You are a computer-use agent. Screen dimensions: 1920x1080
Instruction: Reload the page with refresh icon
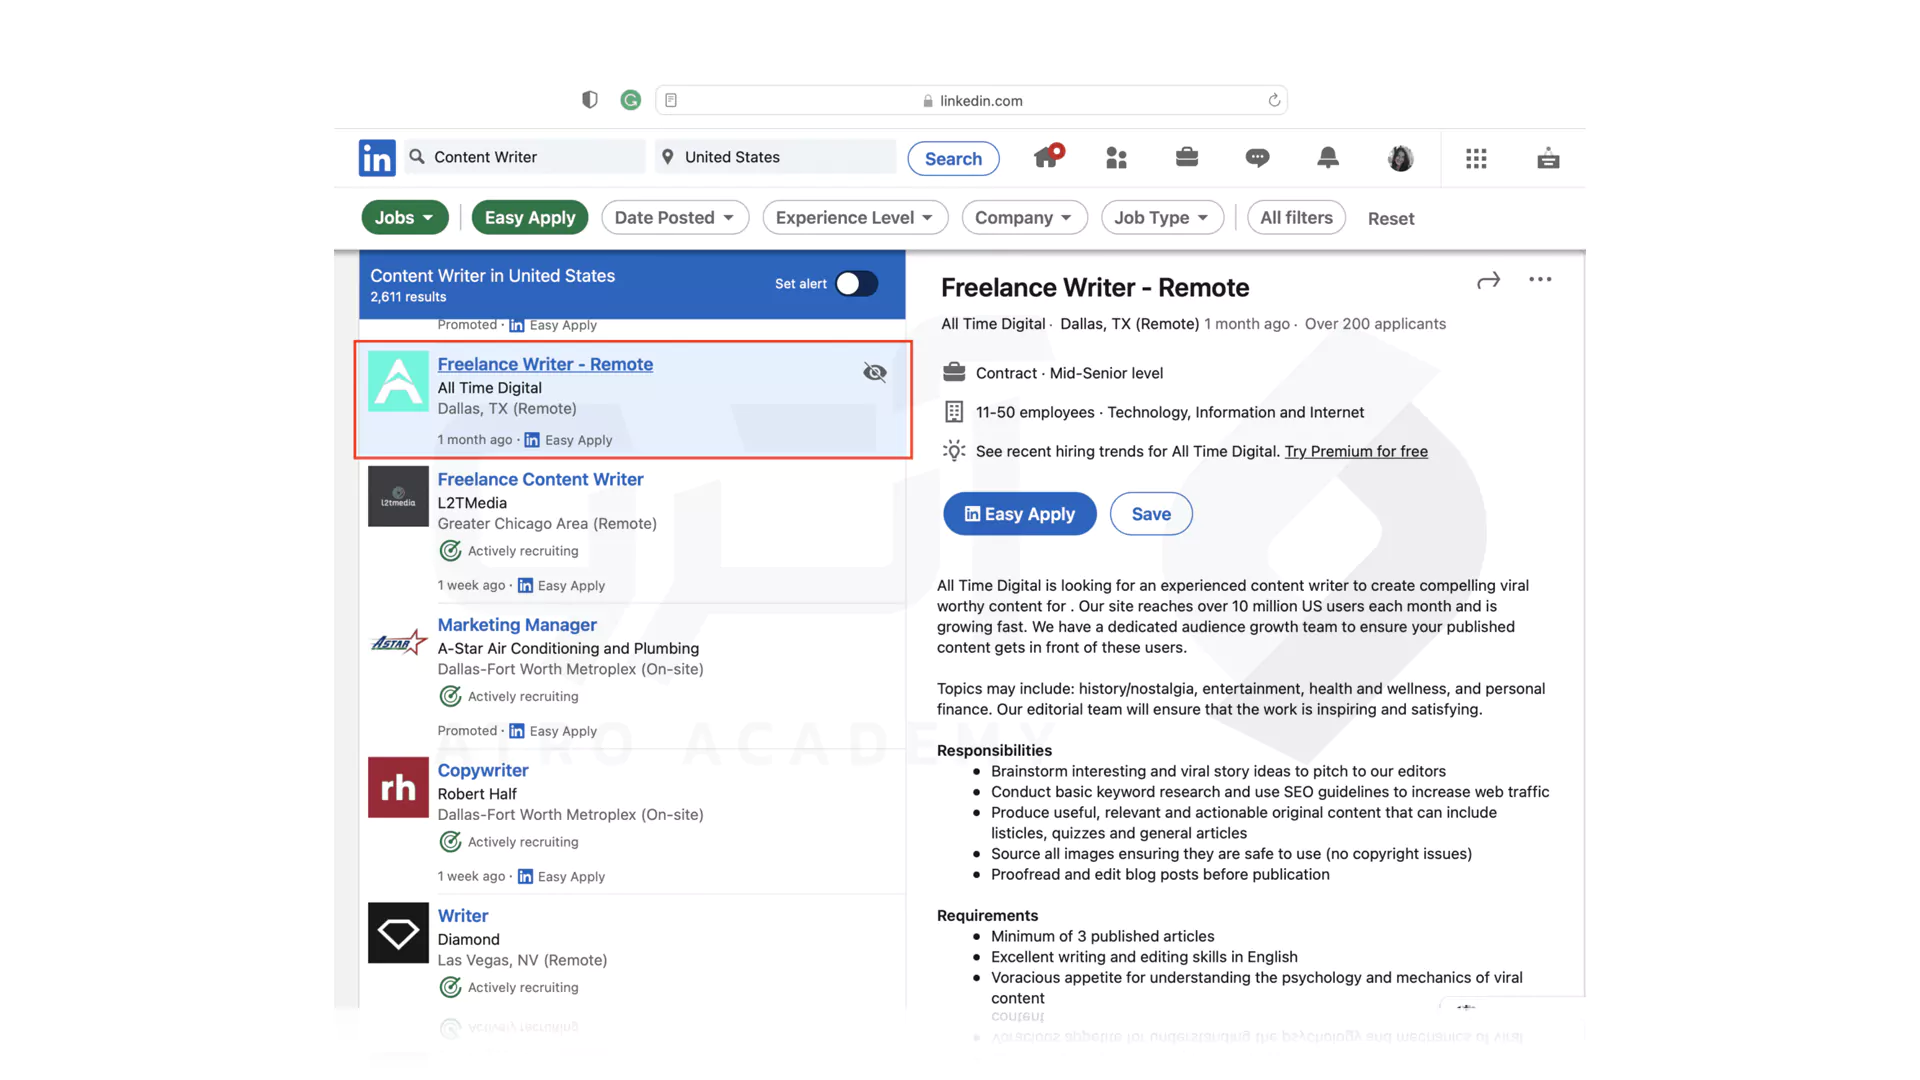point(1274,100)
